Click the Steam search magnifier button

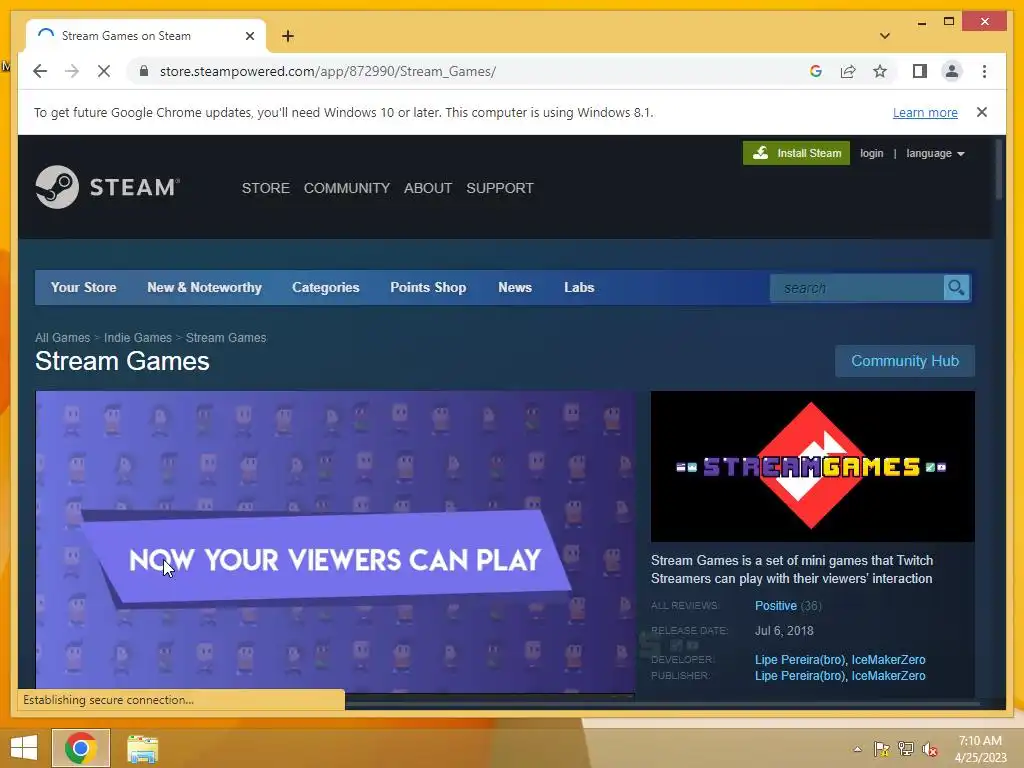click(957, 287)
